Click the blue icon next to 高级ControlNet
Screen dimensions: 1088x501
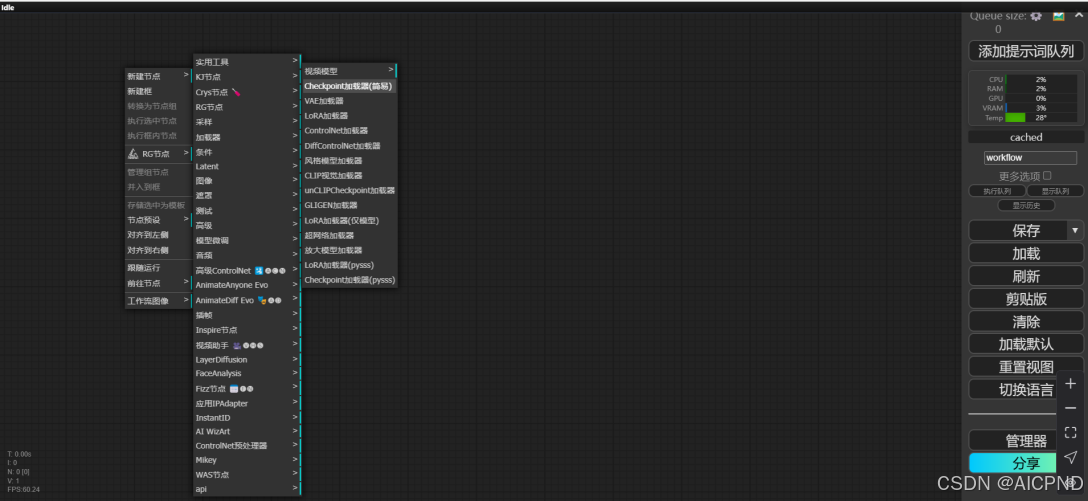coord(258,271)
